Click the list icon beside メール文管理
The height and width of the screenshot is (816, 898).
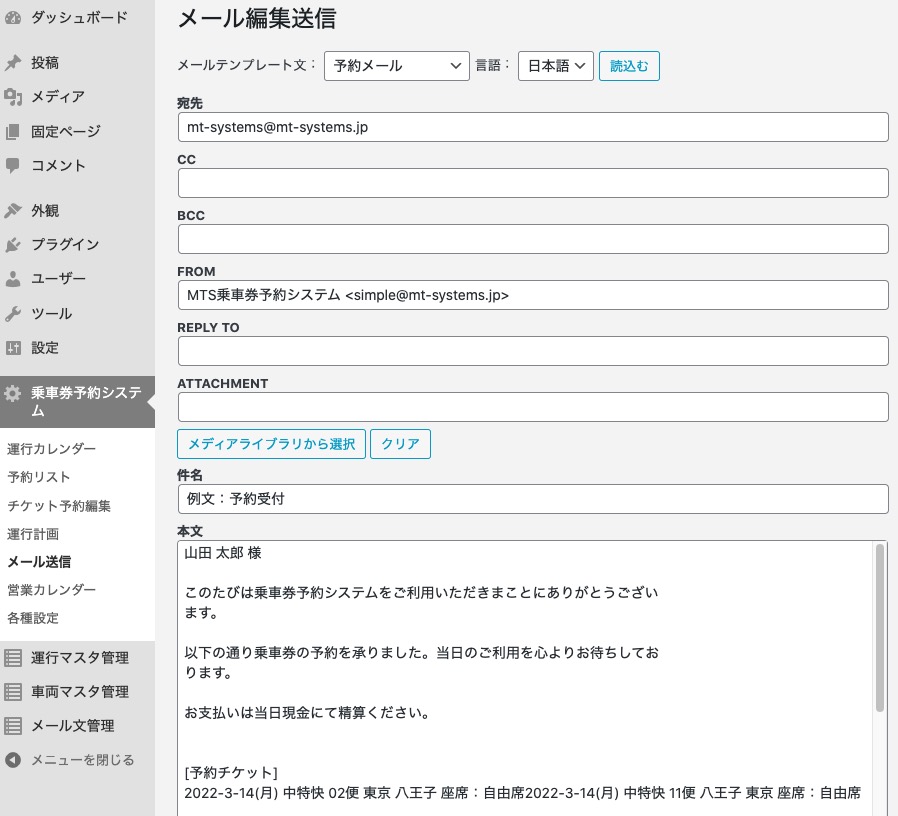click(13, 726)
